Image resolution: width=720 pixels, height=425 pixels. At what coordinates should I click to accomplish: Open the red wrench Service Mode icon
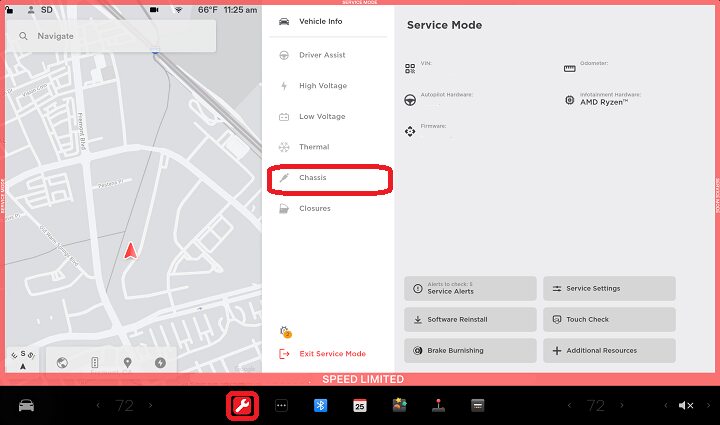[241, 405]
